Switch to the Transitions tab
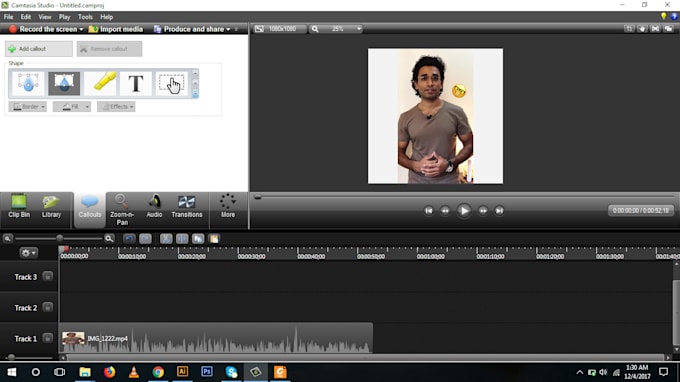 tap(187, 207)
